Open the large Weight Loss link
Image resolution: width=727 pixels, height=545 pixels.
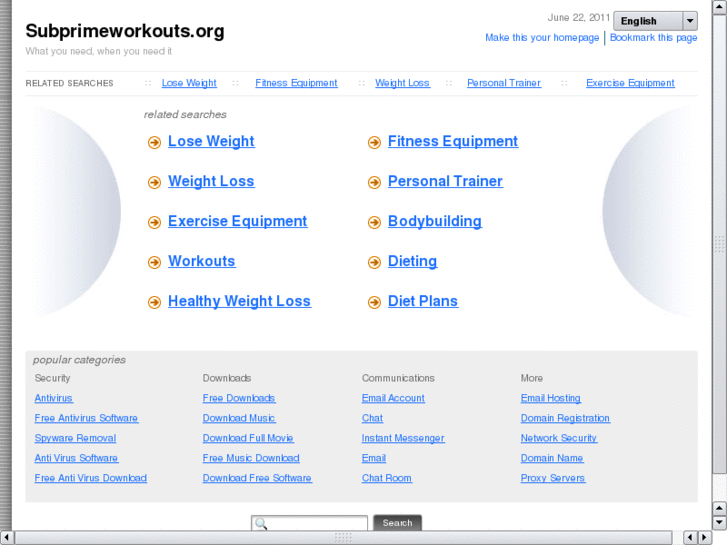pos(211,181)
